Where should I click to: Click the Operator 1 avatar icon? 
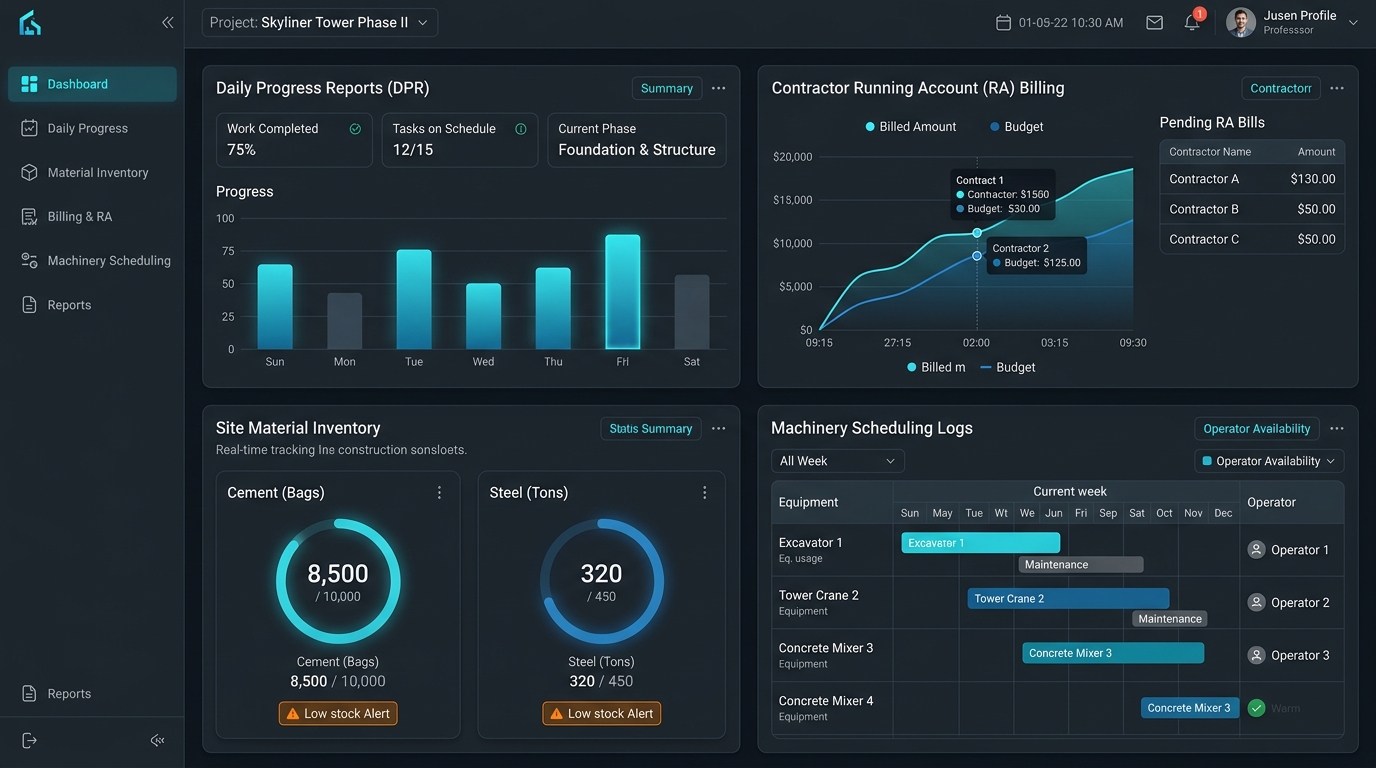click(1257, 549)
